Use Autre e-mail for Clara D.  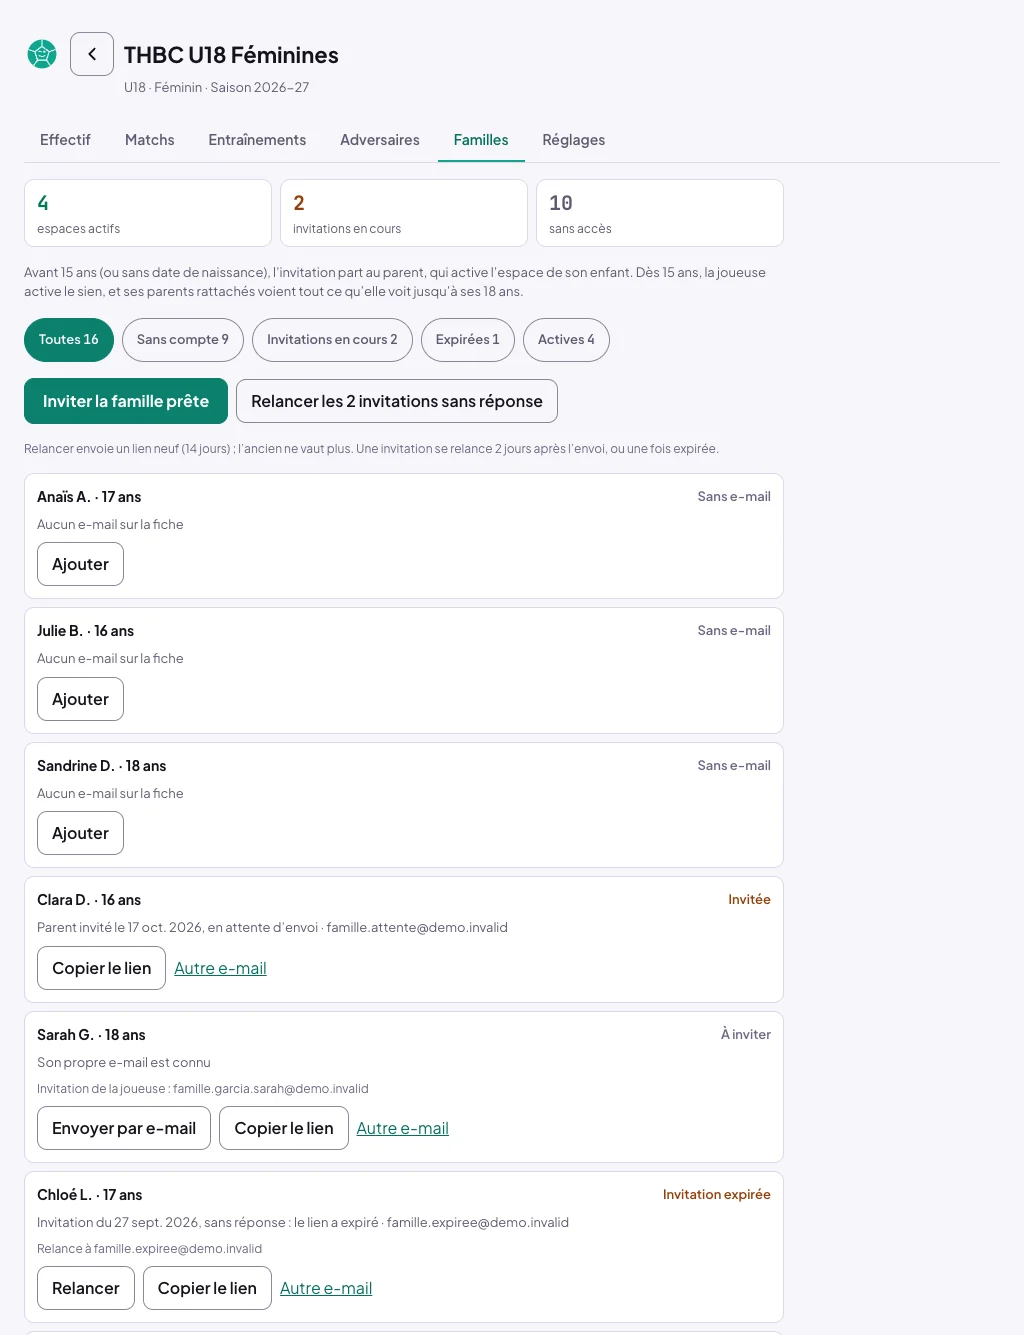[220, 968]
